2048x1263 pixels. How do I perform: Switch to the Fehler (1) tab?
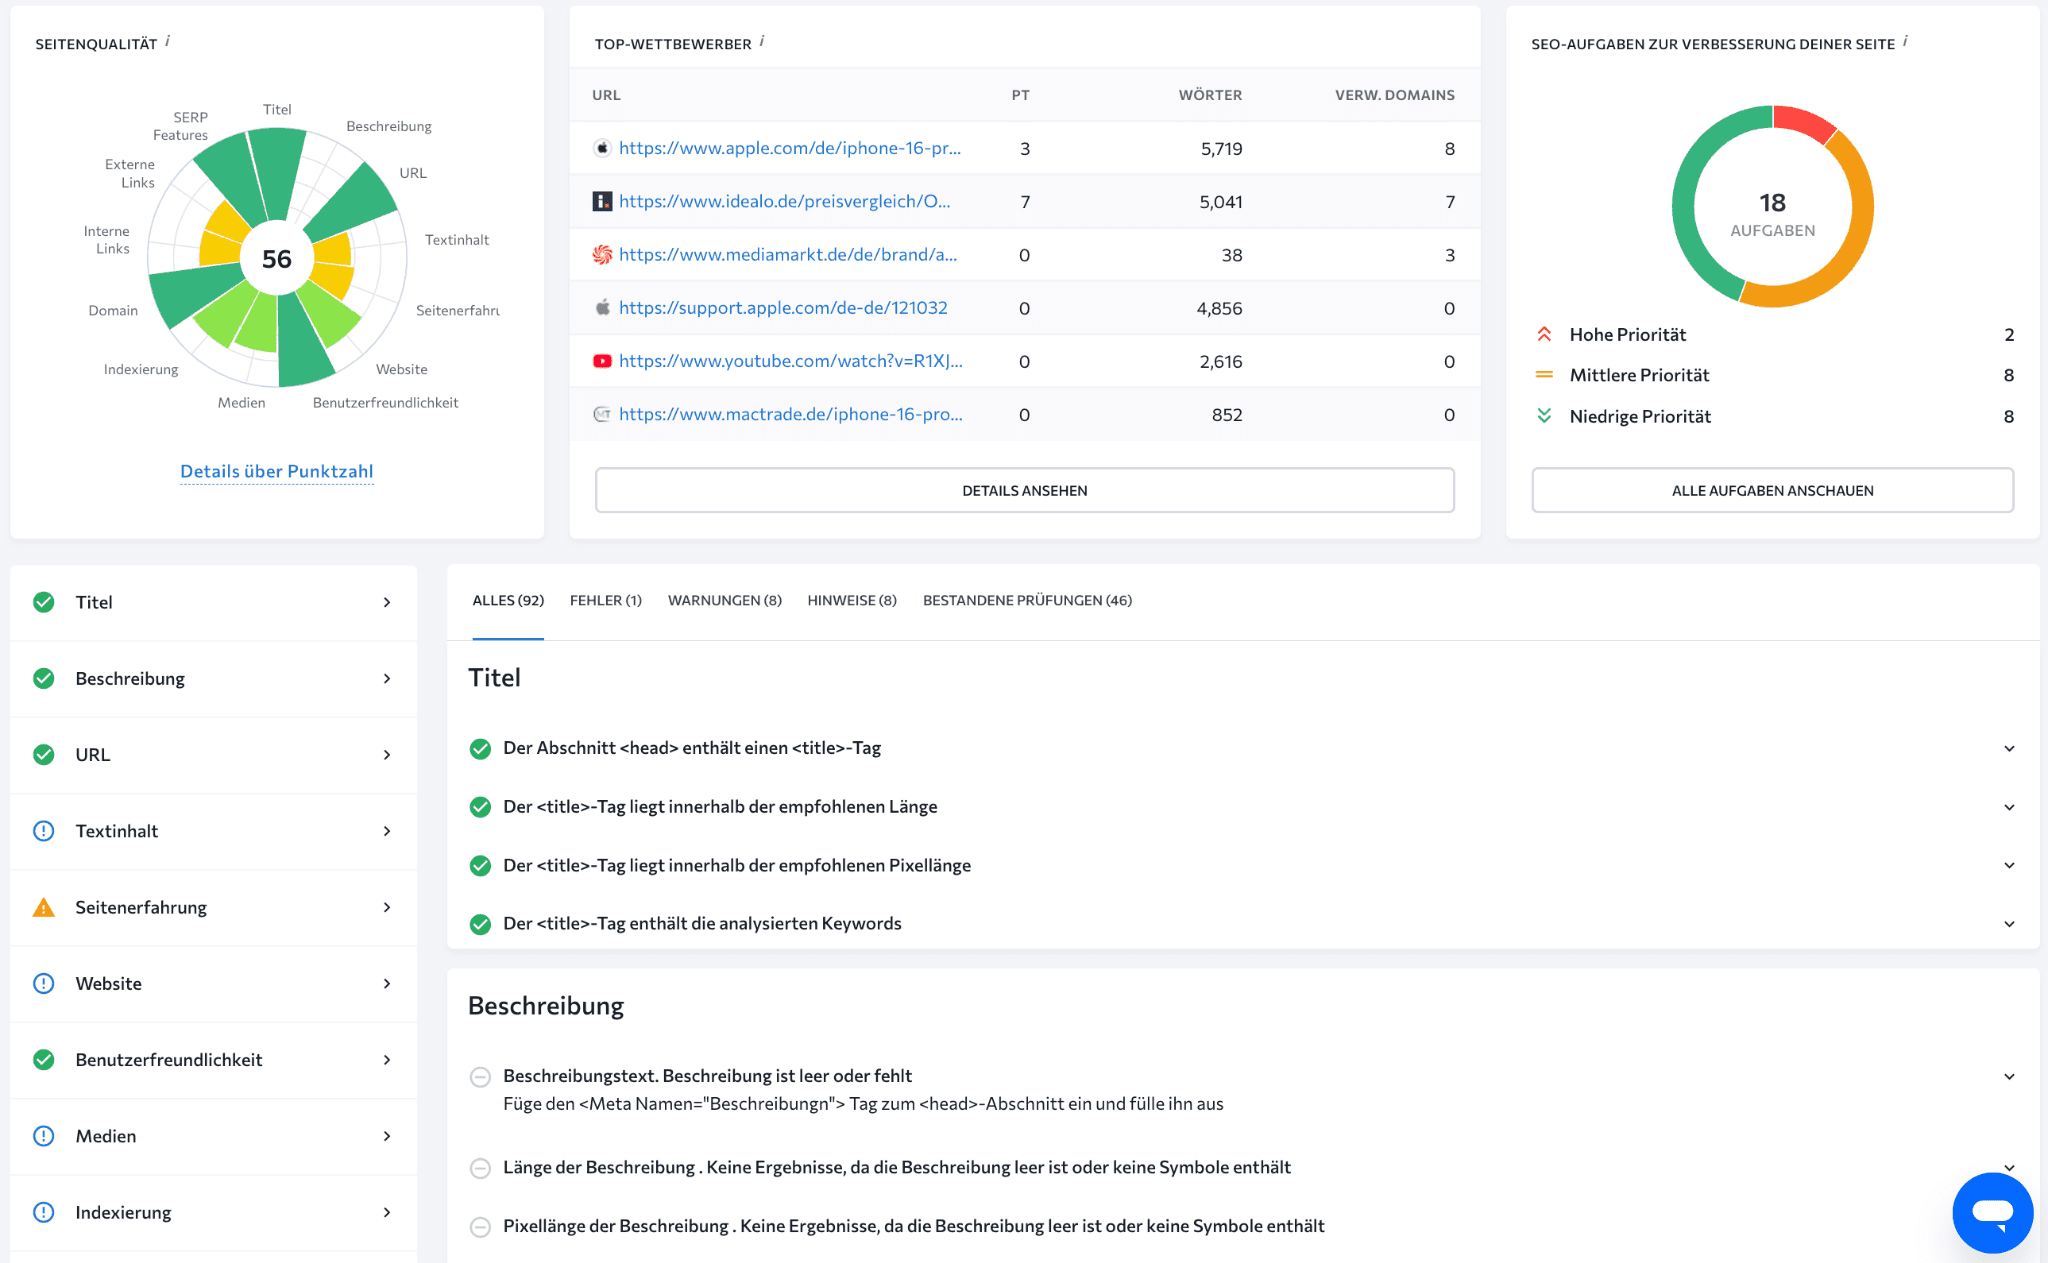(x=606, y=600)
